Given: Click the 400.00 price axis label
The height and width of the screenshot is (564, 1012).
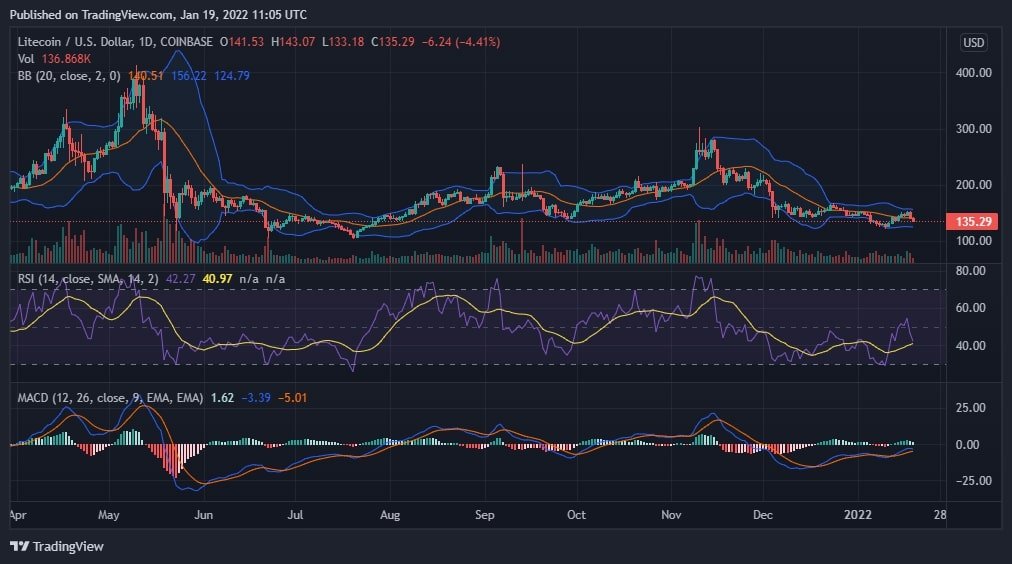Looking at the screenshot, I should 973,73.
